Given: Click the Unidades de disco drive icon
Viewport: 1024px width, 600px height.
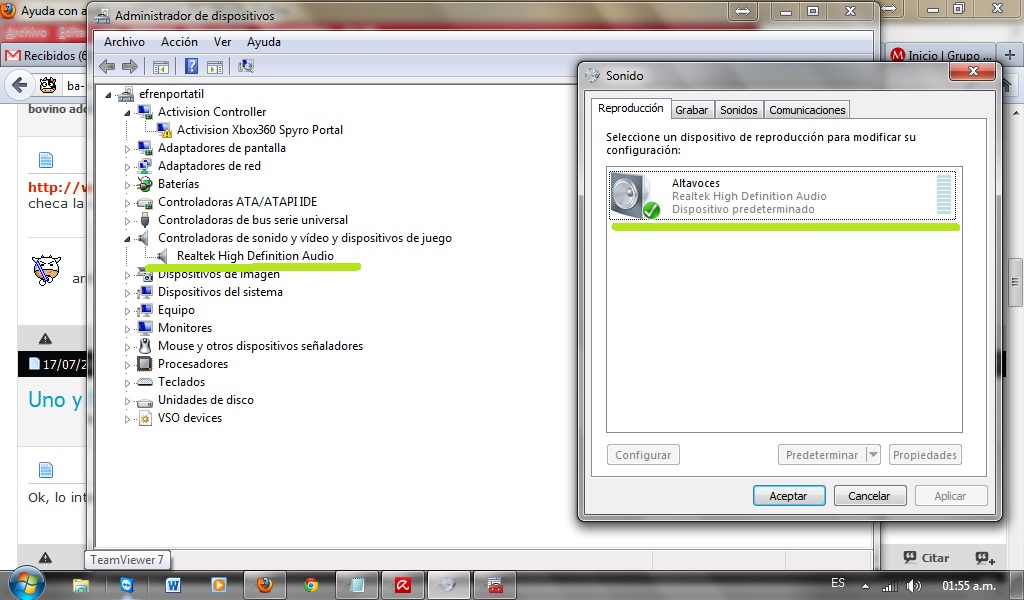Looking at the screenshot, I should 144,401.
